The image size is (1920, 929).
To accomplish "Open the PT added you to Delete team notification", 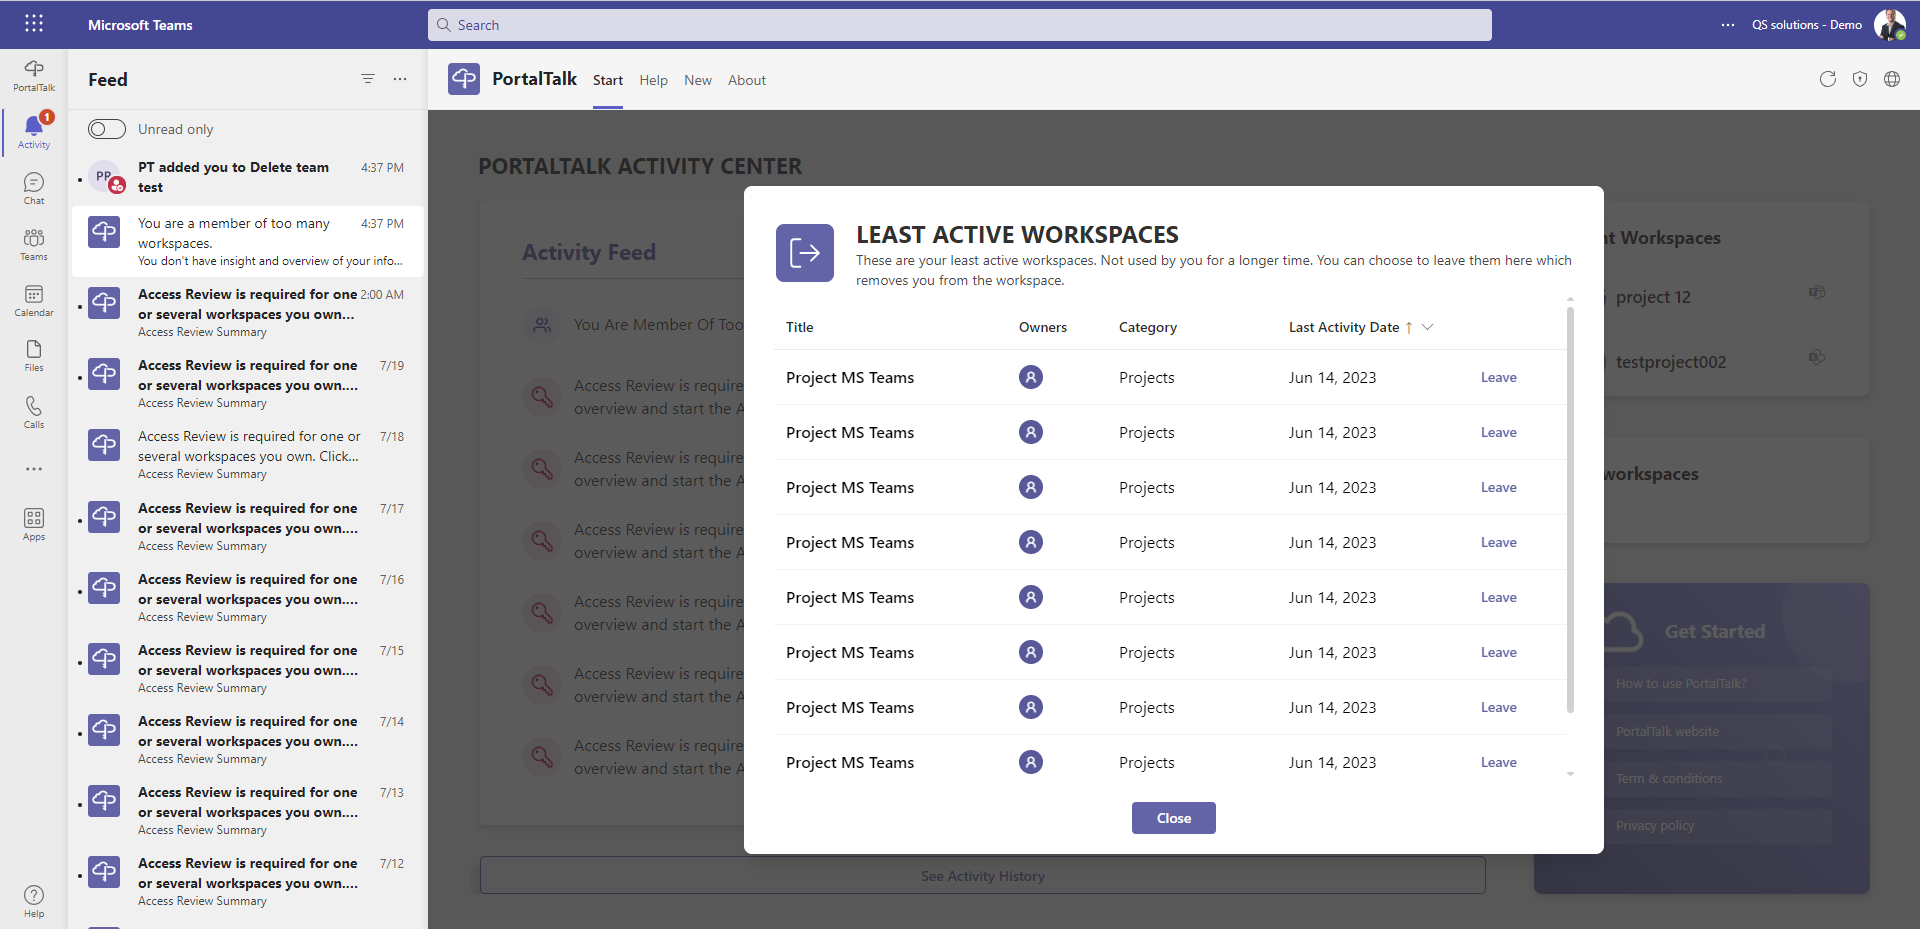I will pyautogui.click(x=248, y=177).
